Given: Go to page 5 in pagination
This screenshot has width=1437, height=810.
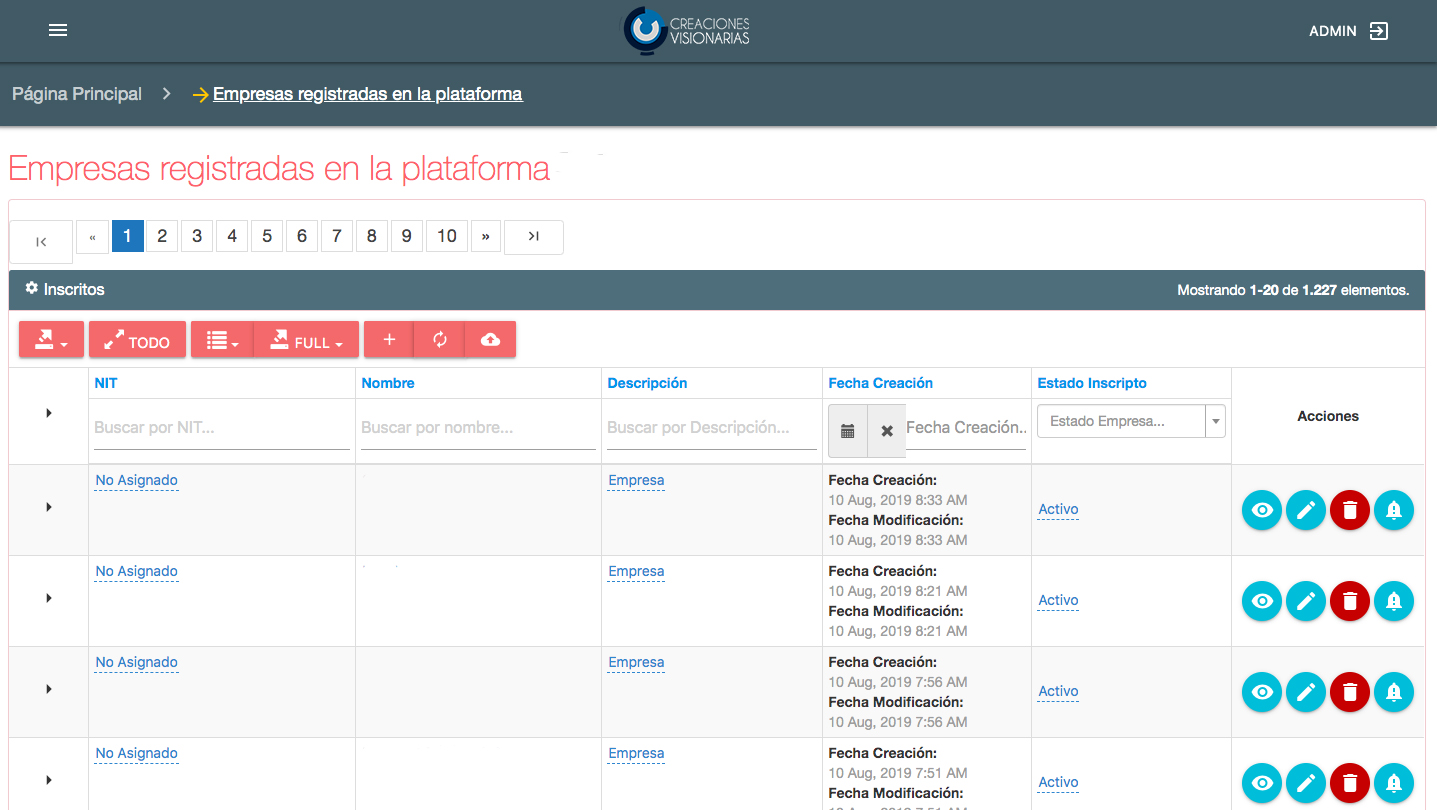Looking at the screenshot, I should pyautogui.click(x=266, y=236).
